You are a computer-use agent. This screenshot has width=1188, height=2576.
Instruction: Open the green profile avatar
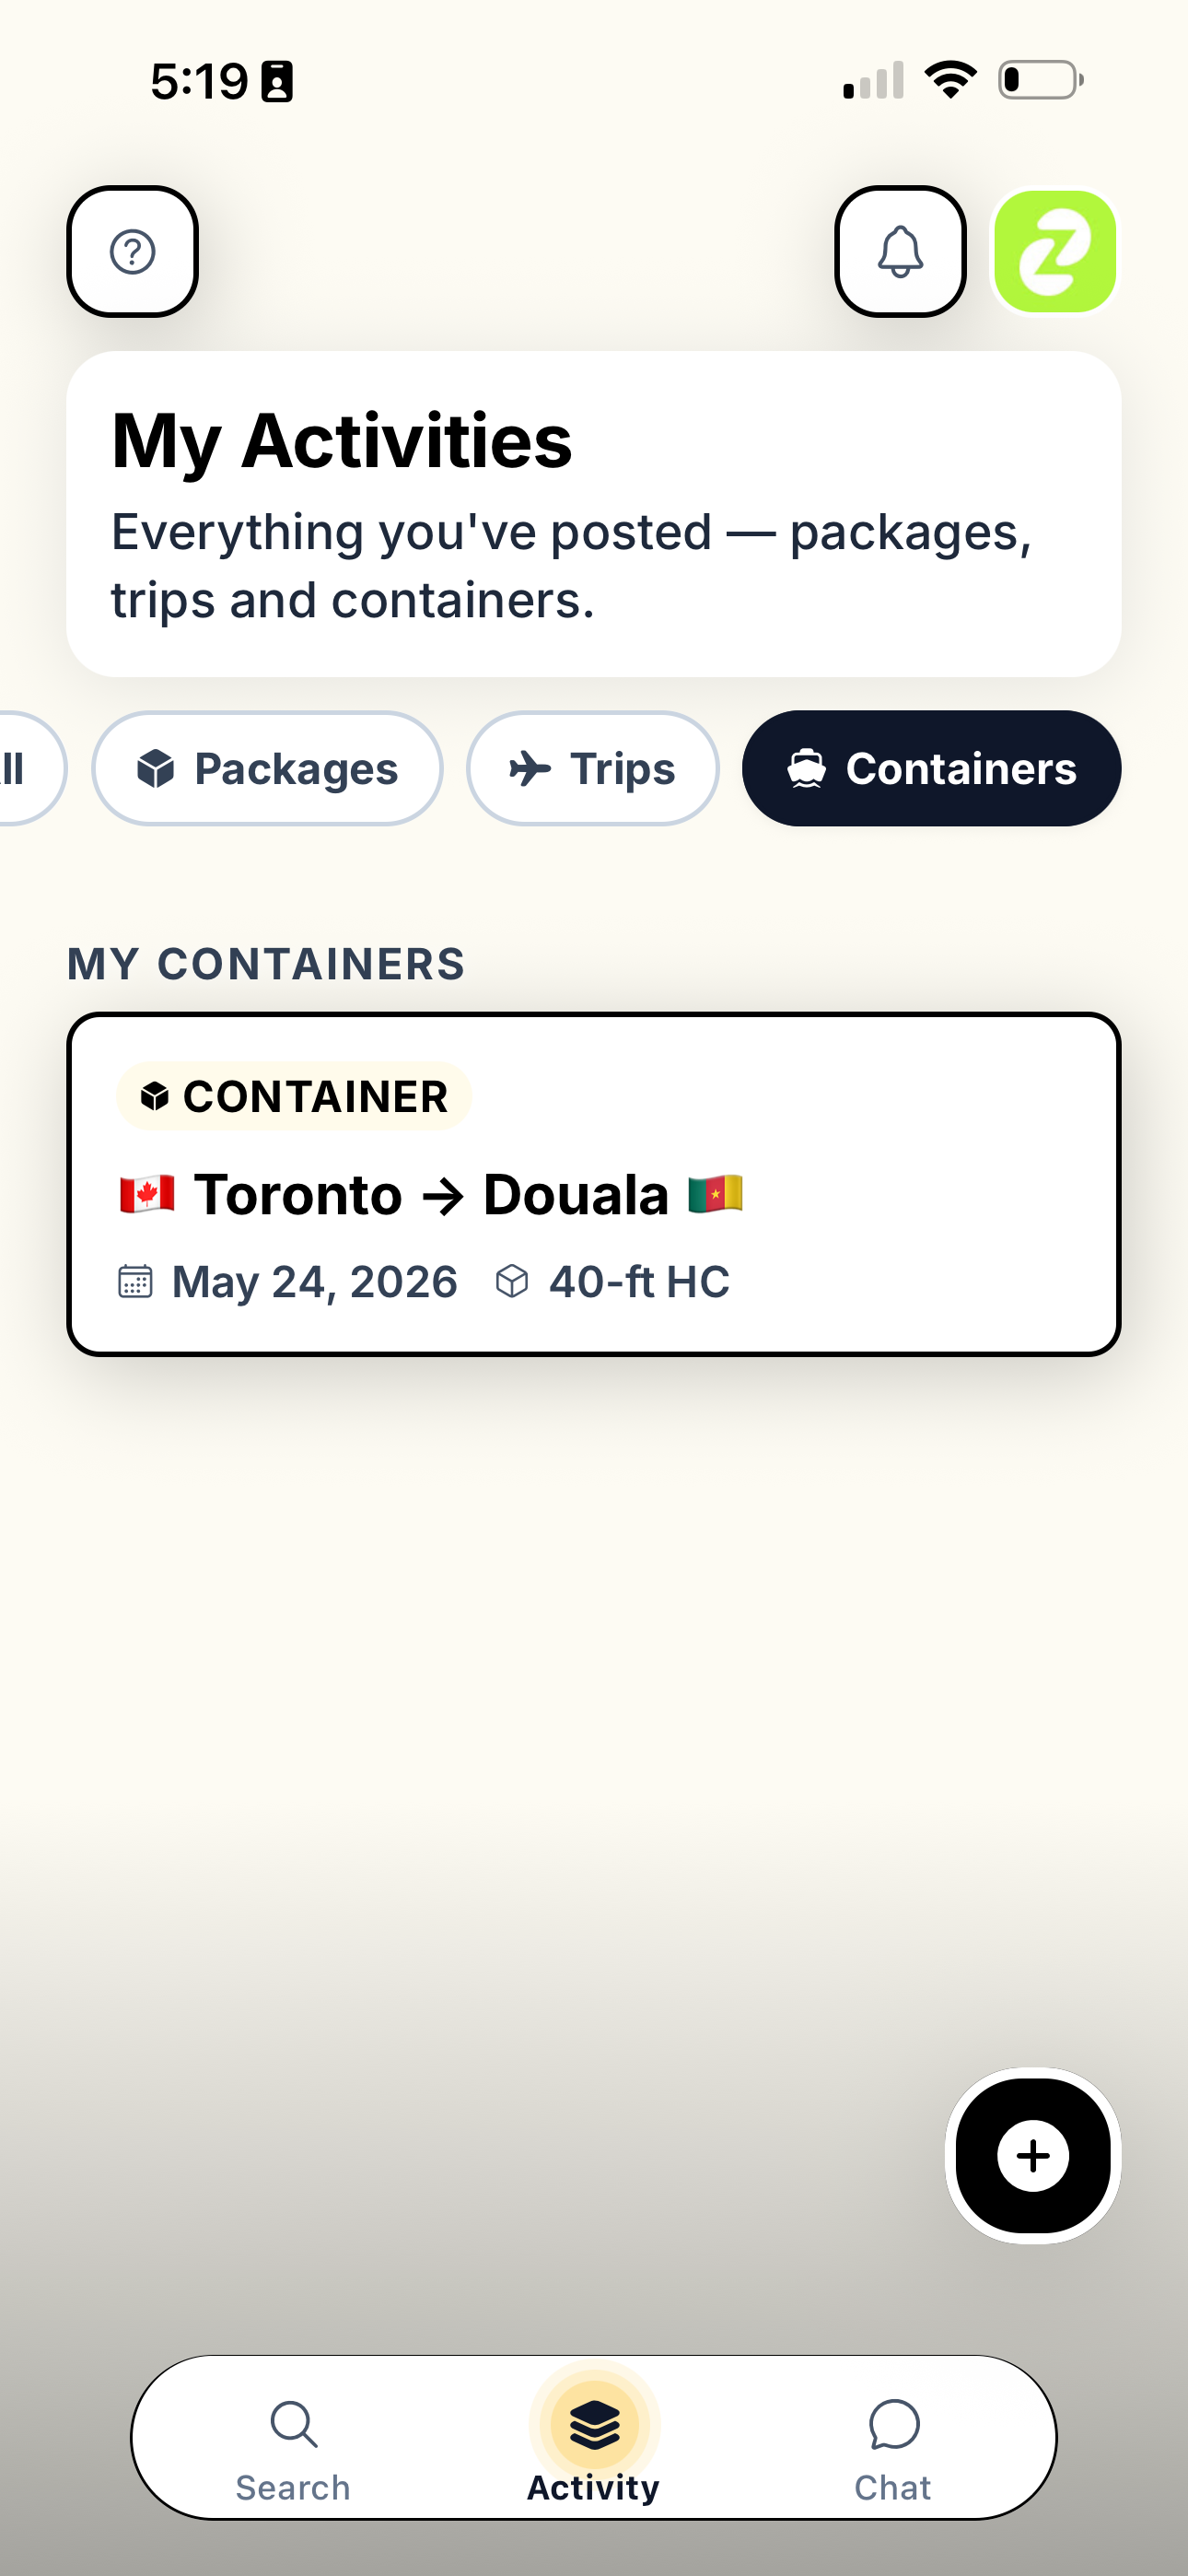(1055, 251)
